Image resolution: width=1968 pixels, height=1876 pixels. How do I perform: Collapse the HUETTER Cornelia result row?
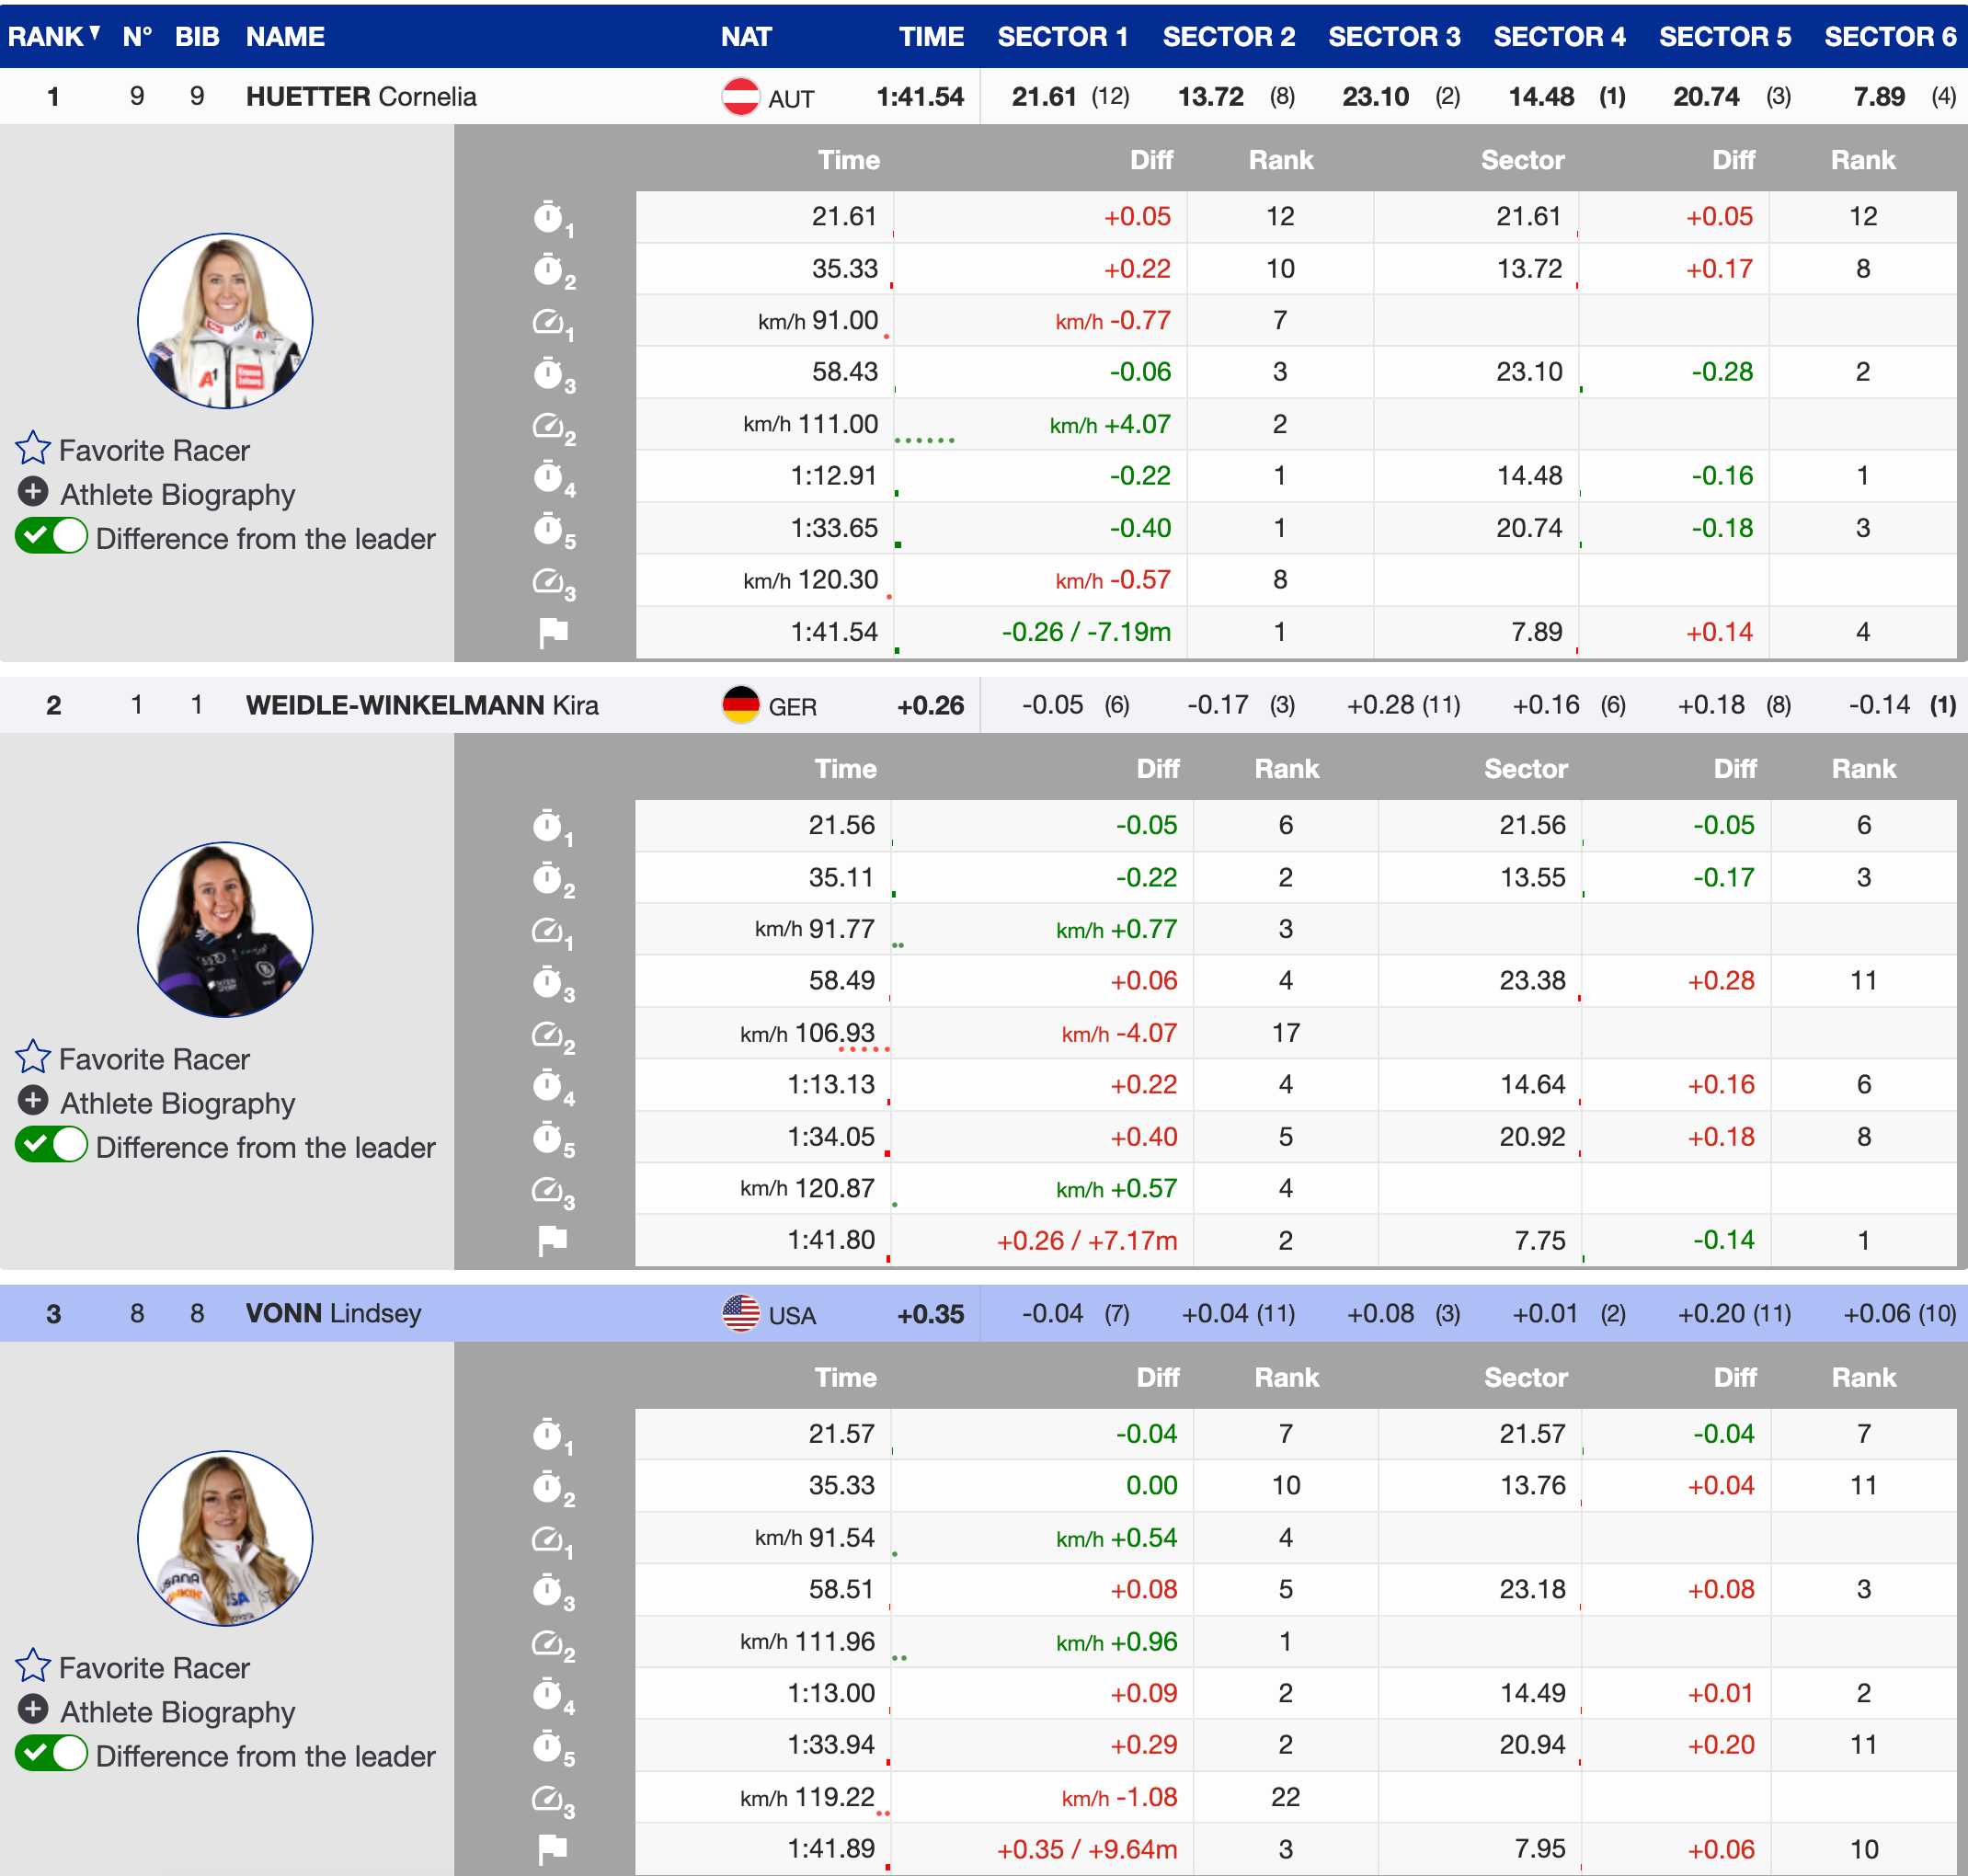360,97
